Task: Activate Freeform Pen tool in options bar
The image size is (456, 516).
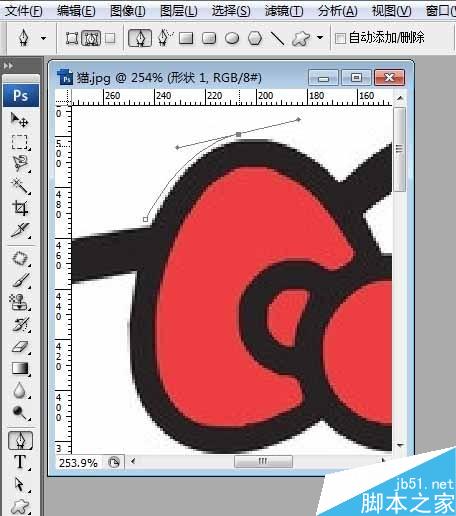Action: coord(165,37)
